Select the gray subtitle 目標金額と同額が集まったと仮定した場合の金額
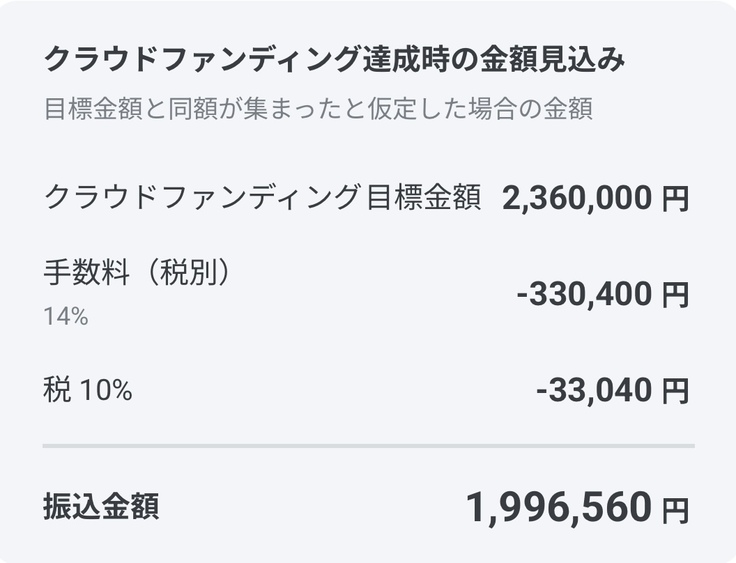The width and height of the screenshot is (736, 563). 318,109
